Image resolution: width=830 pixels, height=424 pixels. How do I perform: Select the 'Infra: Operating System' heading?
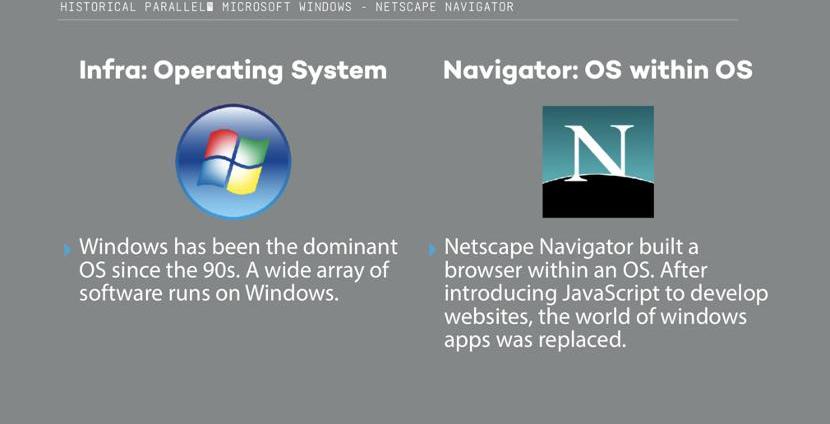click(233, 70)
